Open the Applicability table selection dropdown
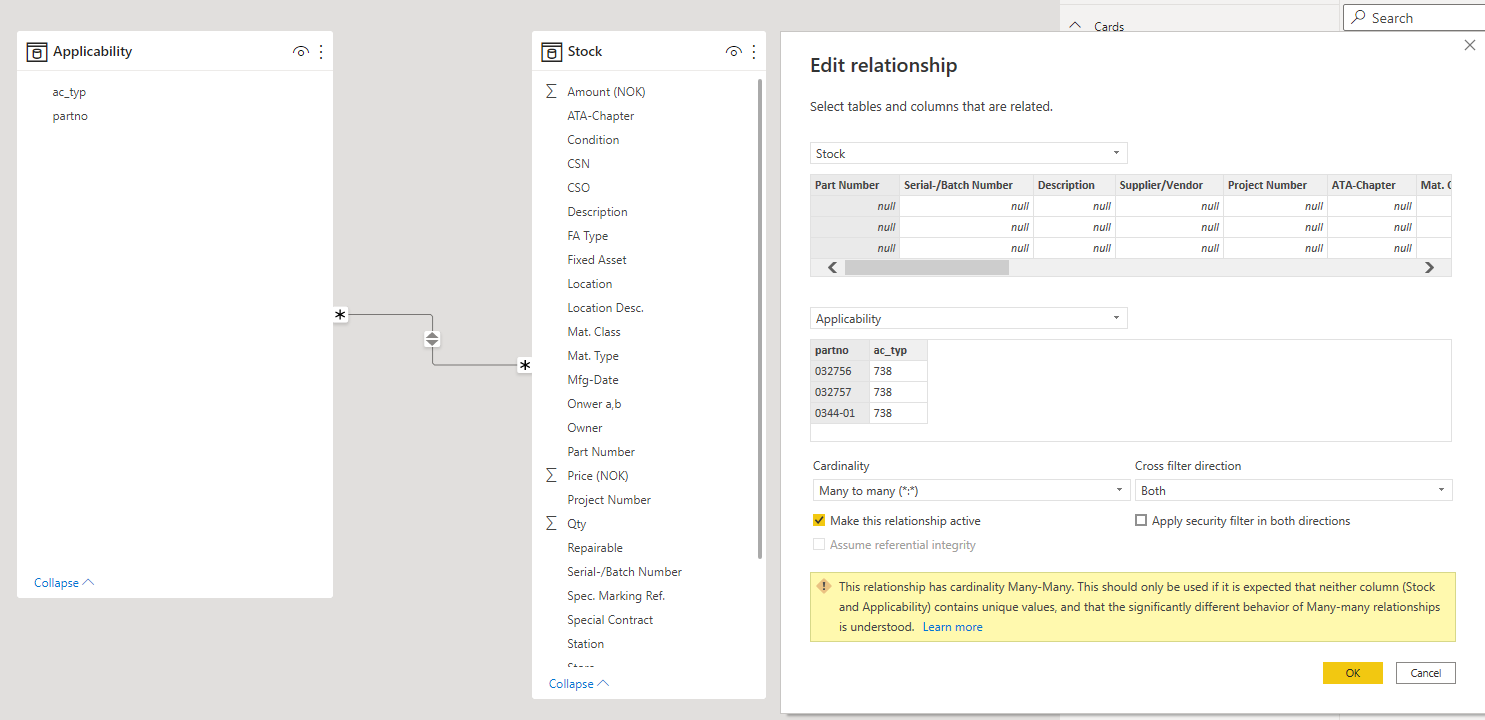Image resolution: width=1485 pixels, height=720 pixels. [x=968, y=318]
